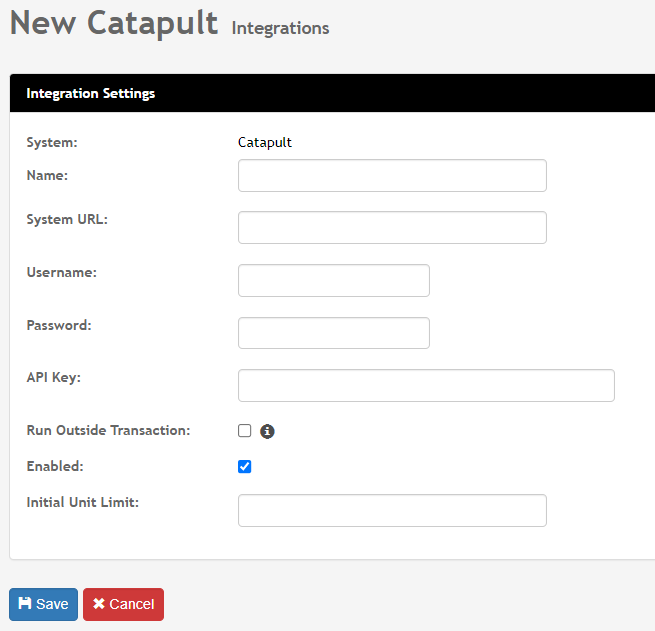Image resolution: width=655 pixels, height=631 pixels.
Task: Focus the Password input field
Action: (x=333, y=333)
